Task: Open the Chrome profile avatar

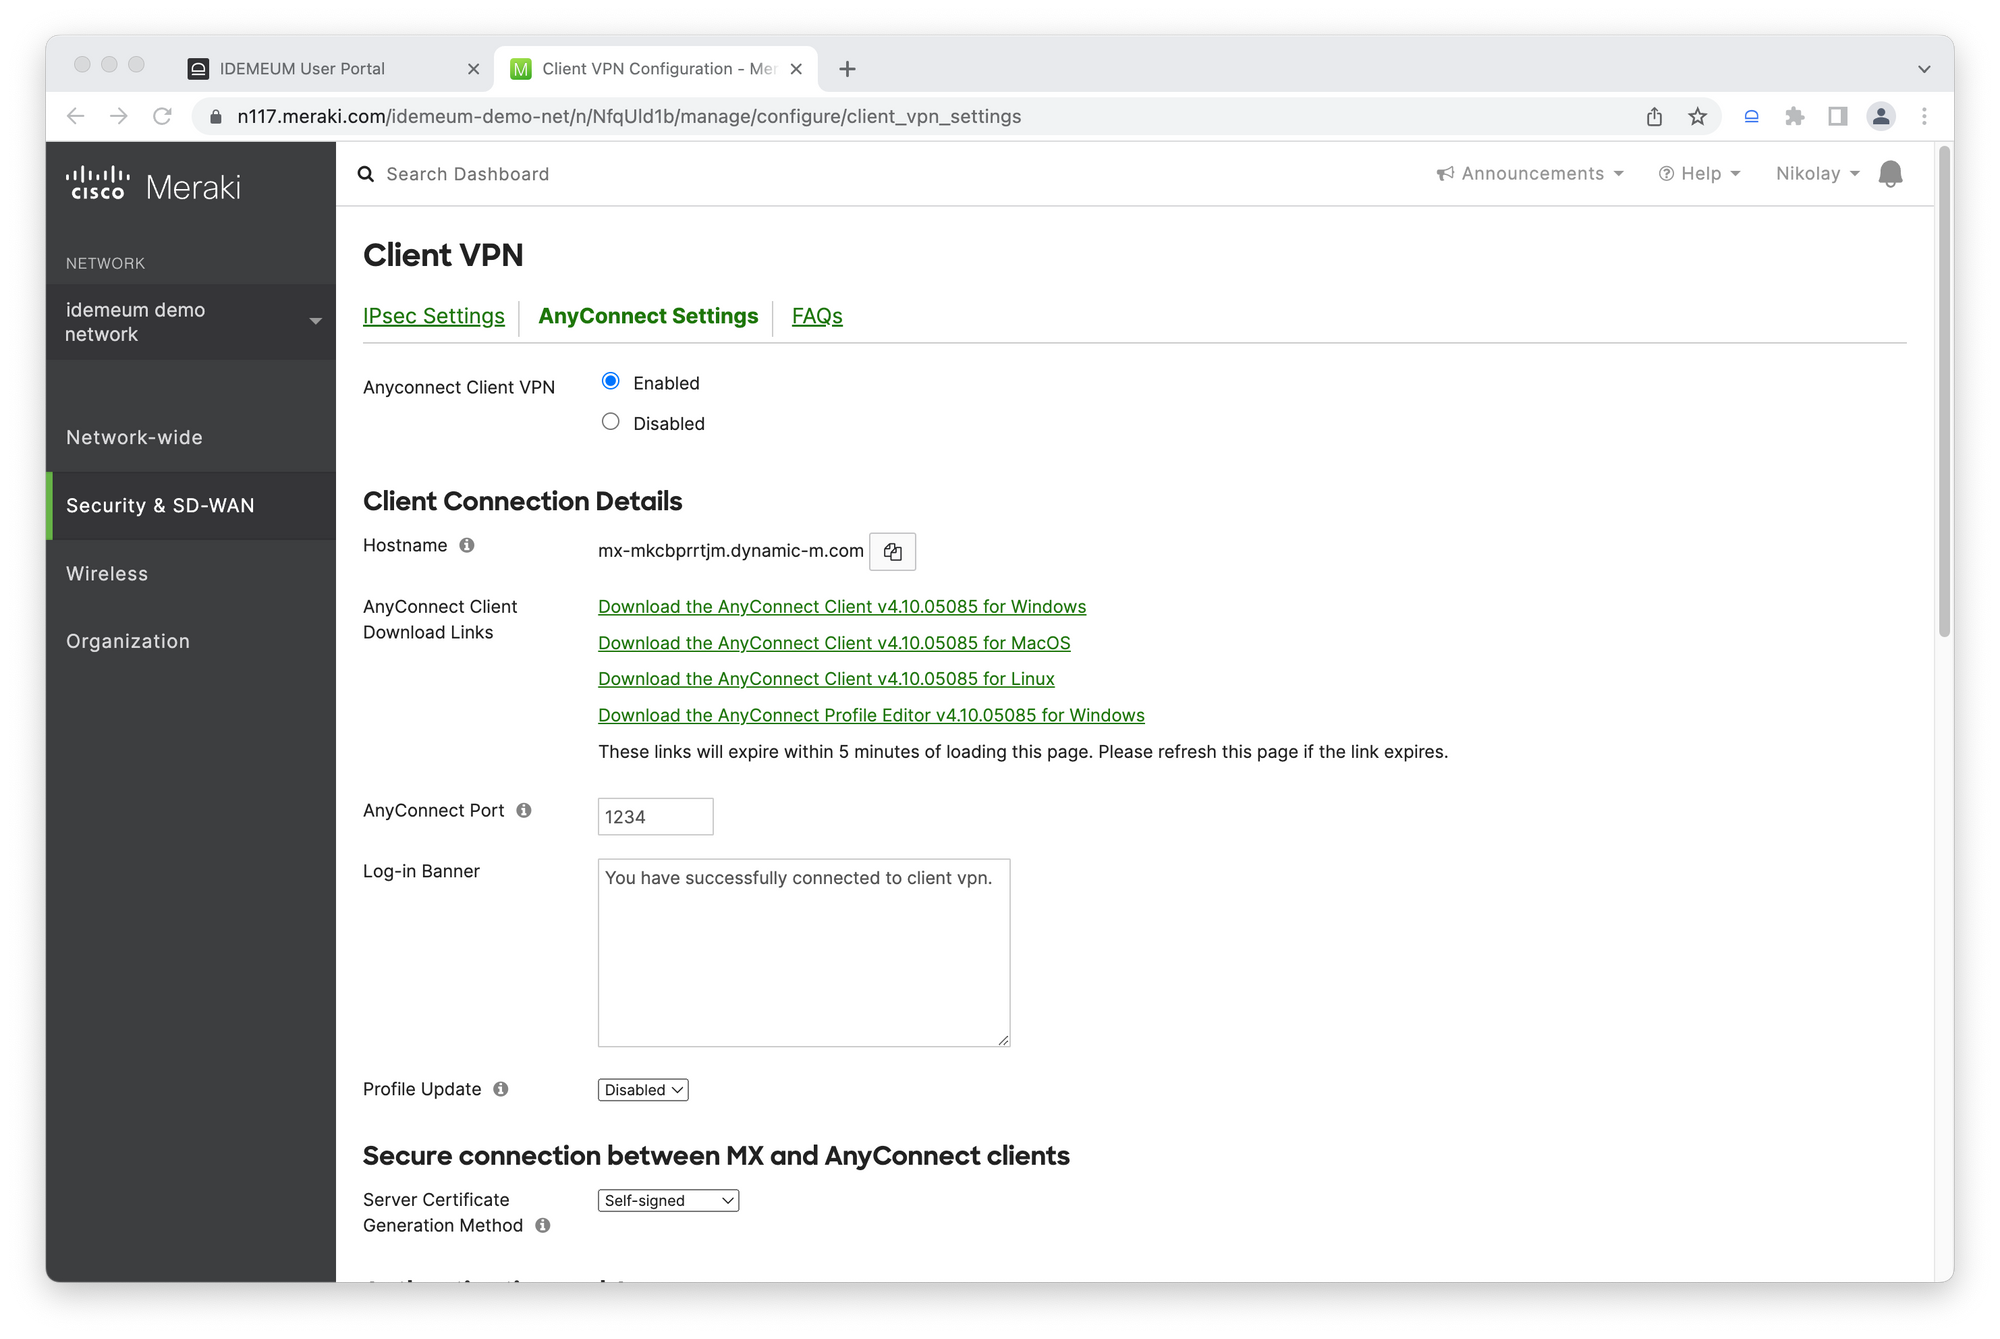Action: [1881, 116]
